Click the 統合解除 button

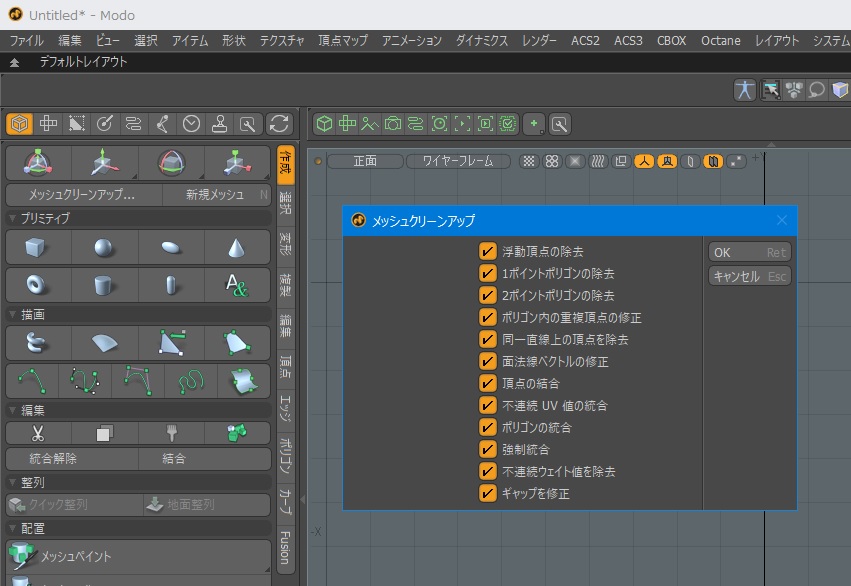(x=72, y=458)
